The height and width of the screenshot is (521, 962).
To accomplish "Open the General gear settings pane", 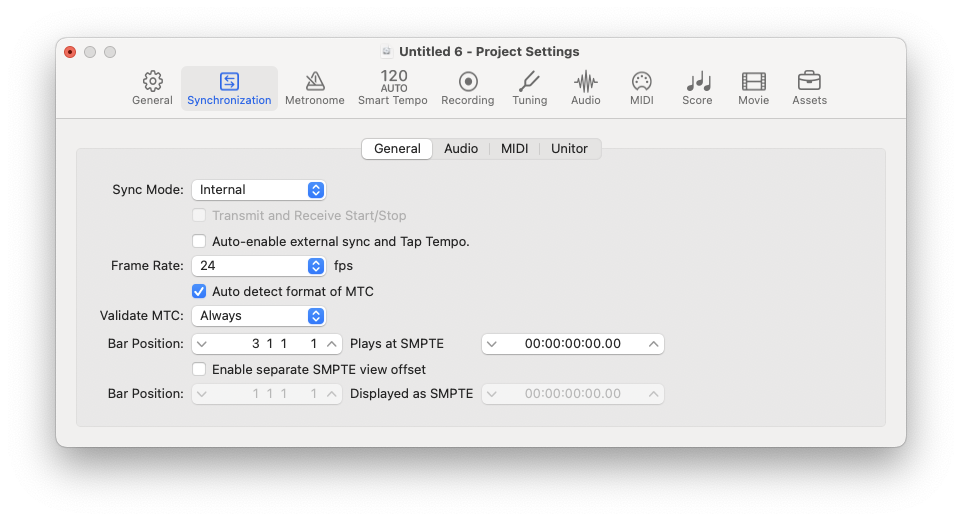I will (152, 88).
